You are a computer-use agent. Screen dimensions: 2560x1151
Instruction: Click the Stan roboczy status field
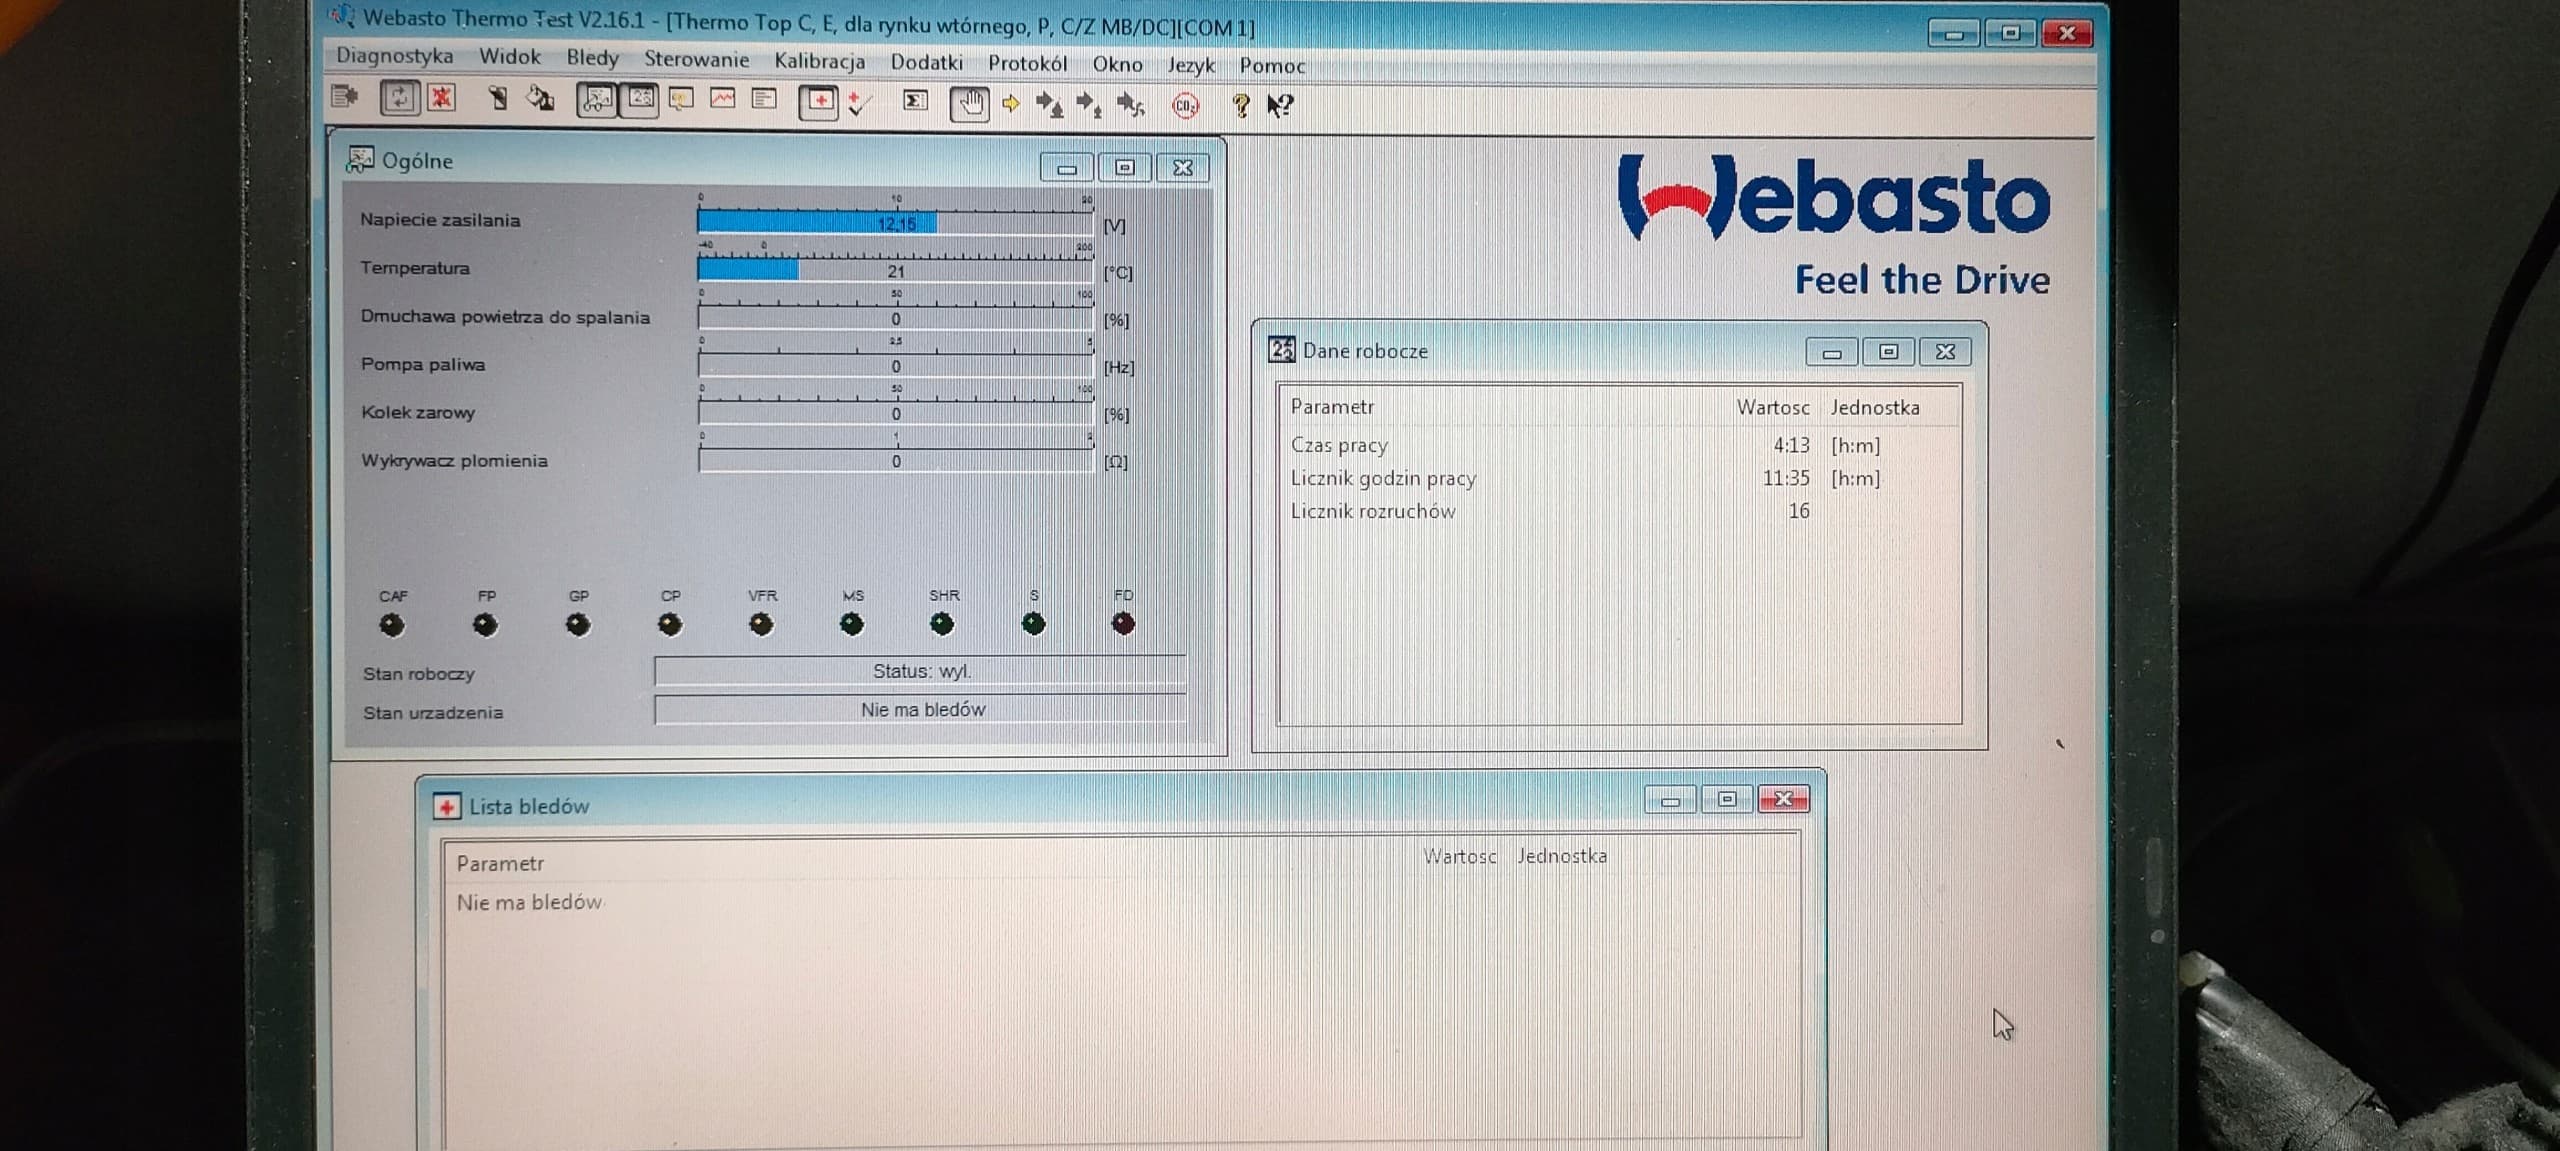[x=920, y=671]
